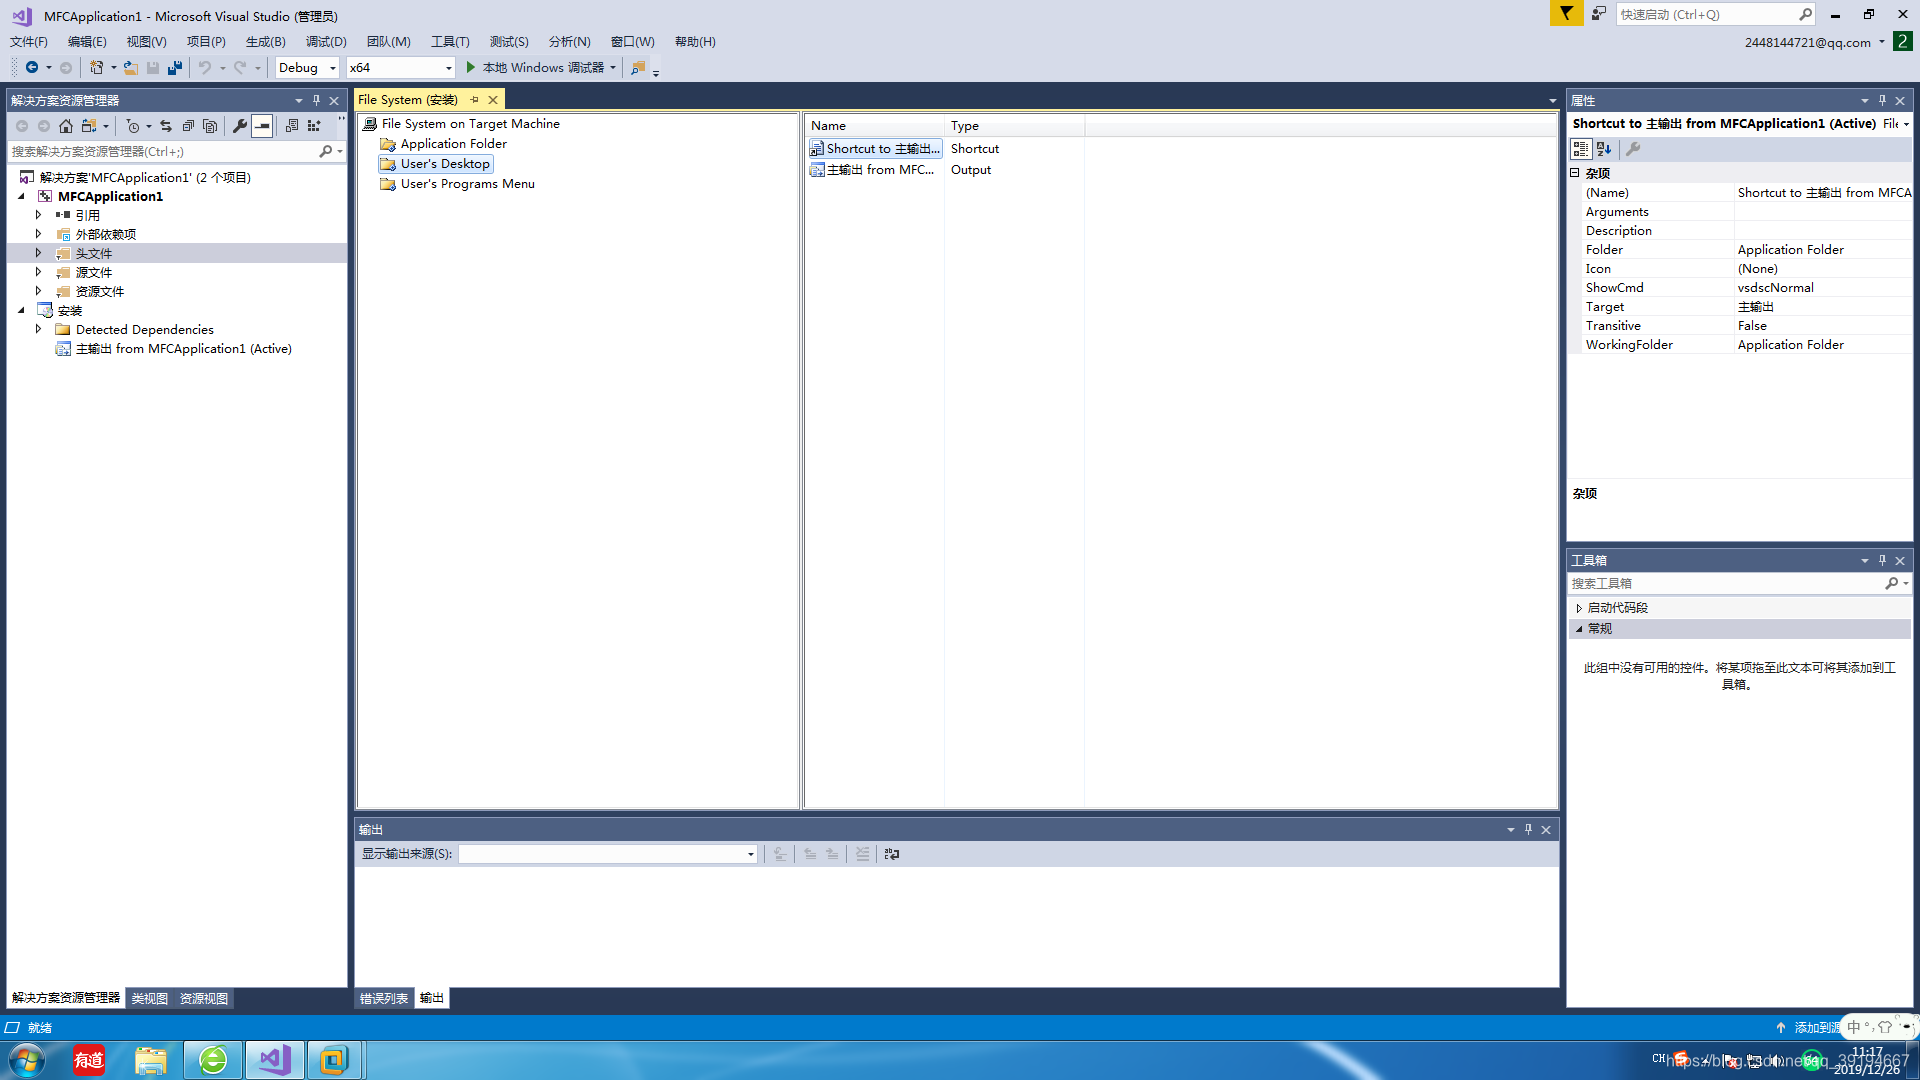Click the Type column header

coord(1014,126)
